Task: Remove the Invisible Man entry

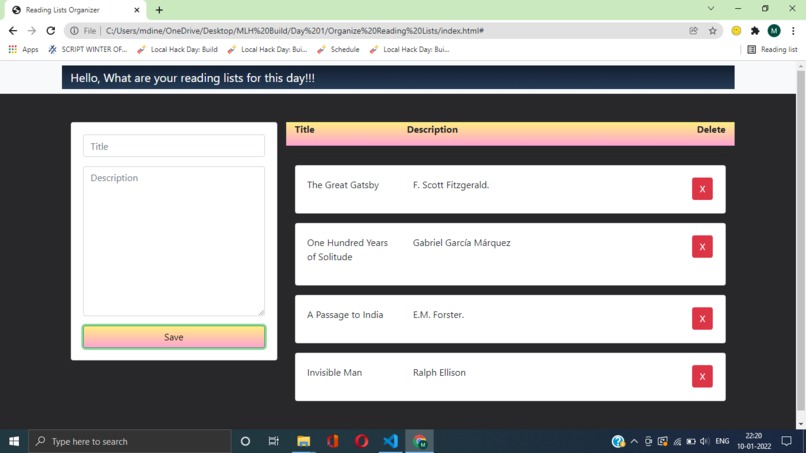Action: (702, 376)
